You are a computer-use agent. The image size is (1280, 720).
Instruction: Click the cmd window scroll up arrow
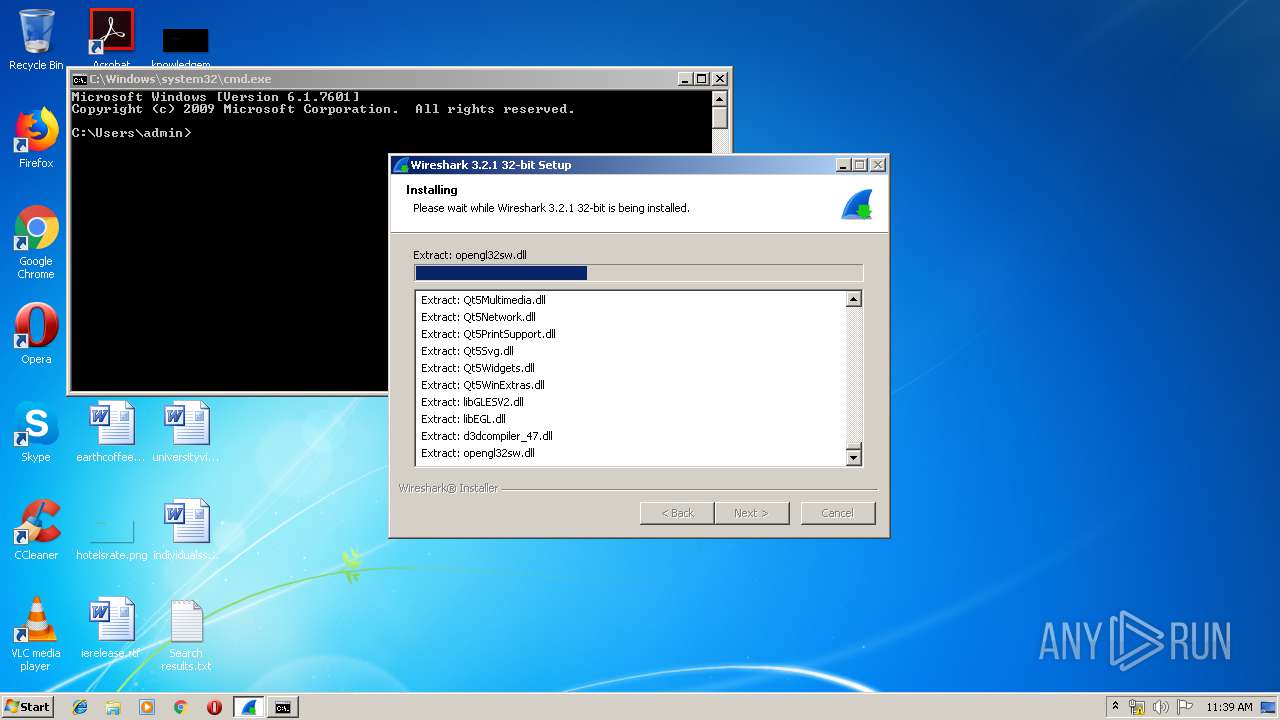coord(719,98)
